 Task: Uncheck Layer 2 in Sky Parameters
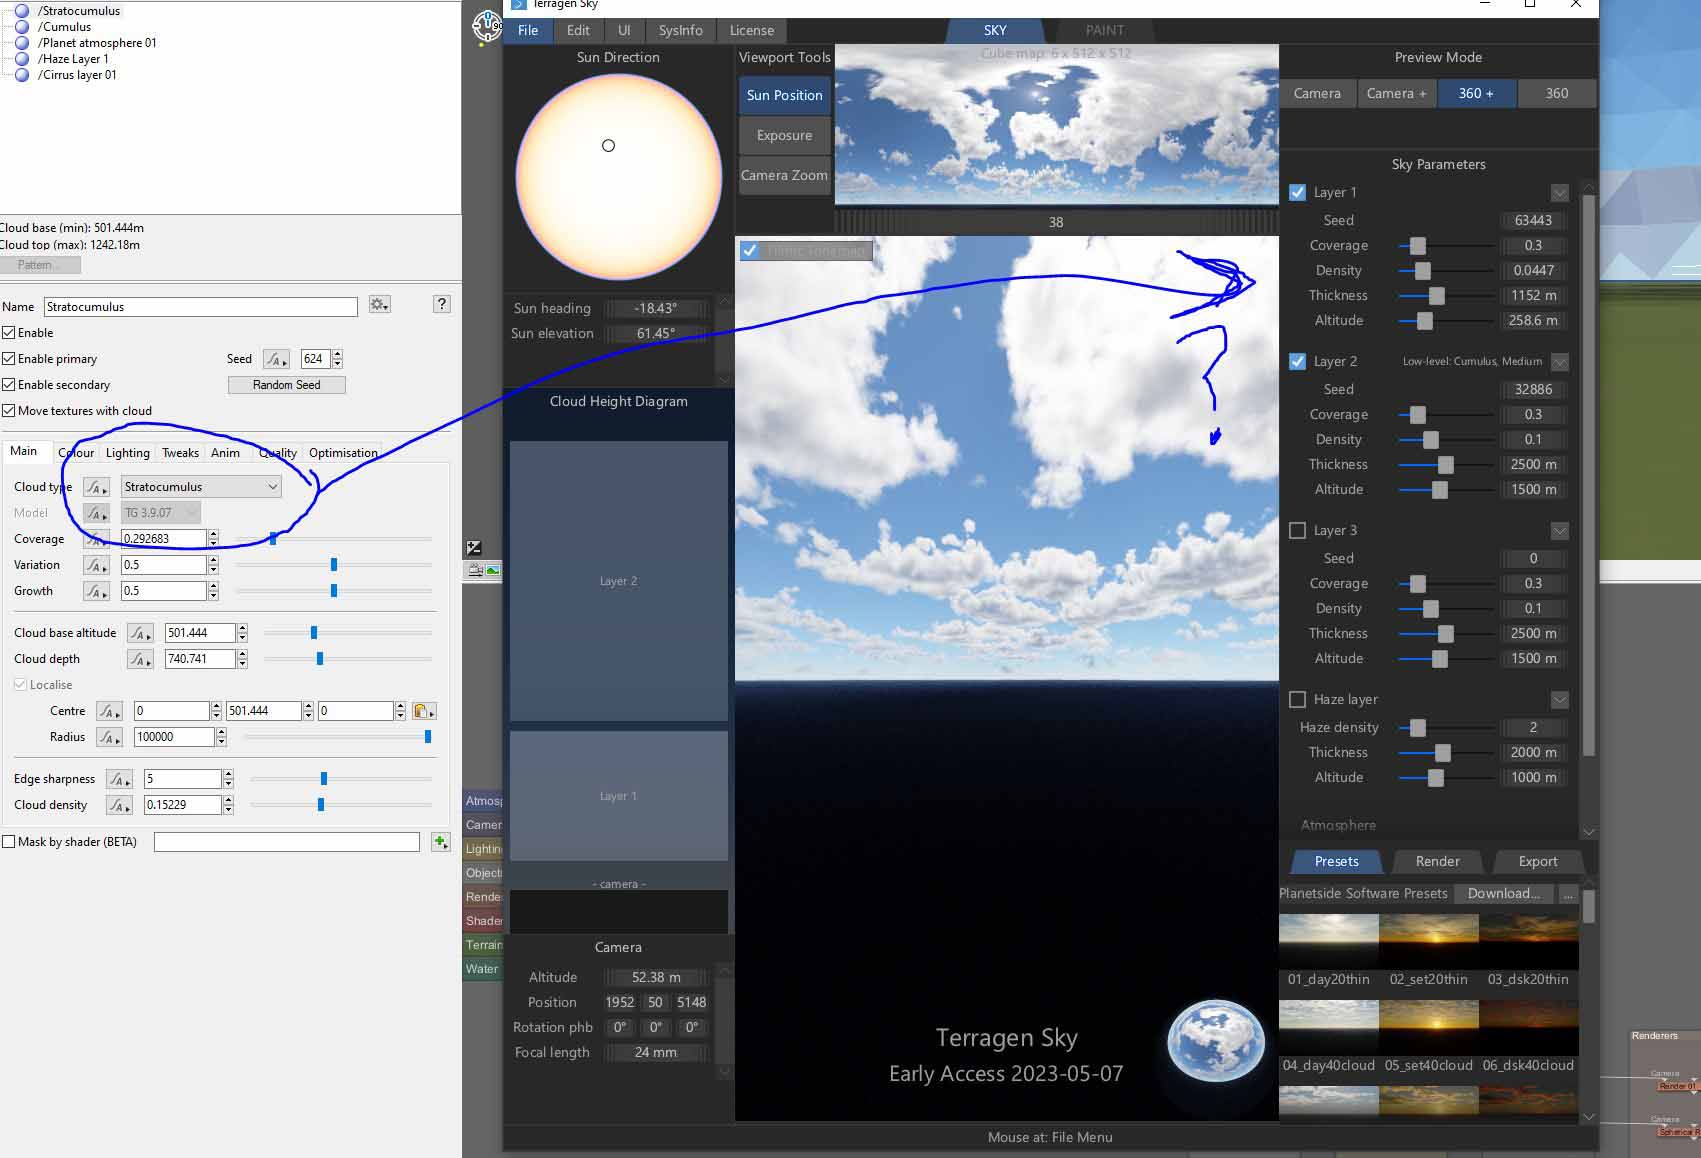1297,361
